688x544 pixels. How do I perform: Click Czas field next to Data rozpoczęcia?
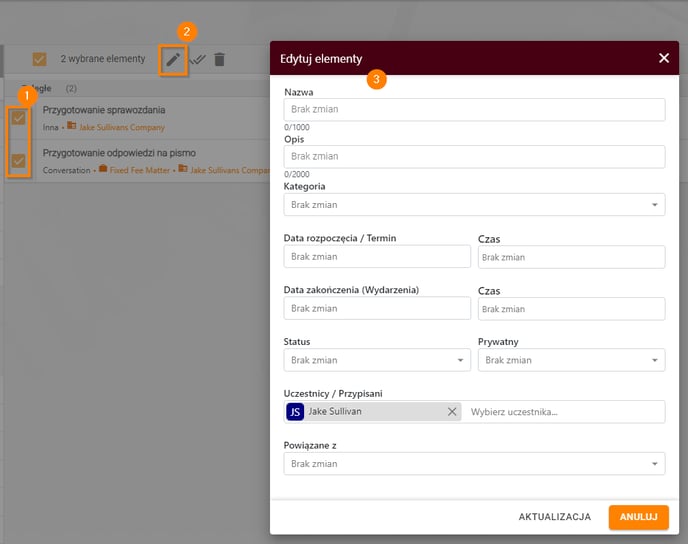(571, 257)
